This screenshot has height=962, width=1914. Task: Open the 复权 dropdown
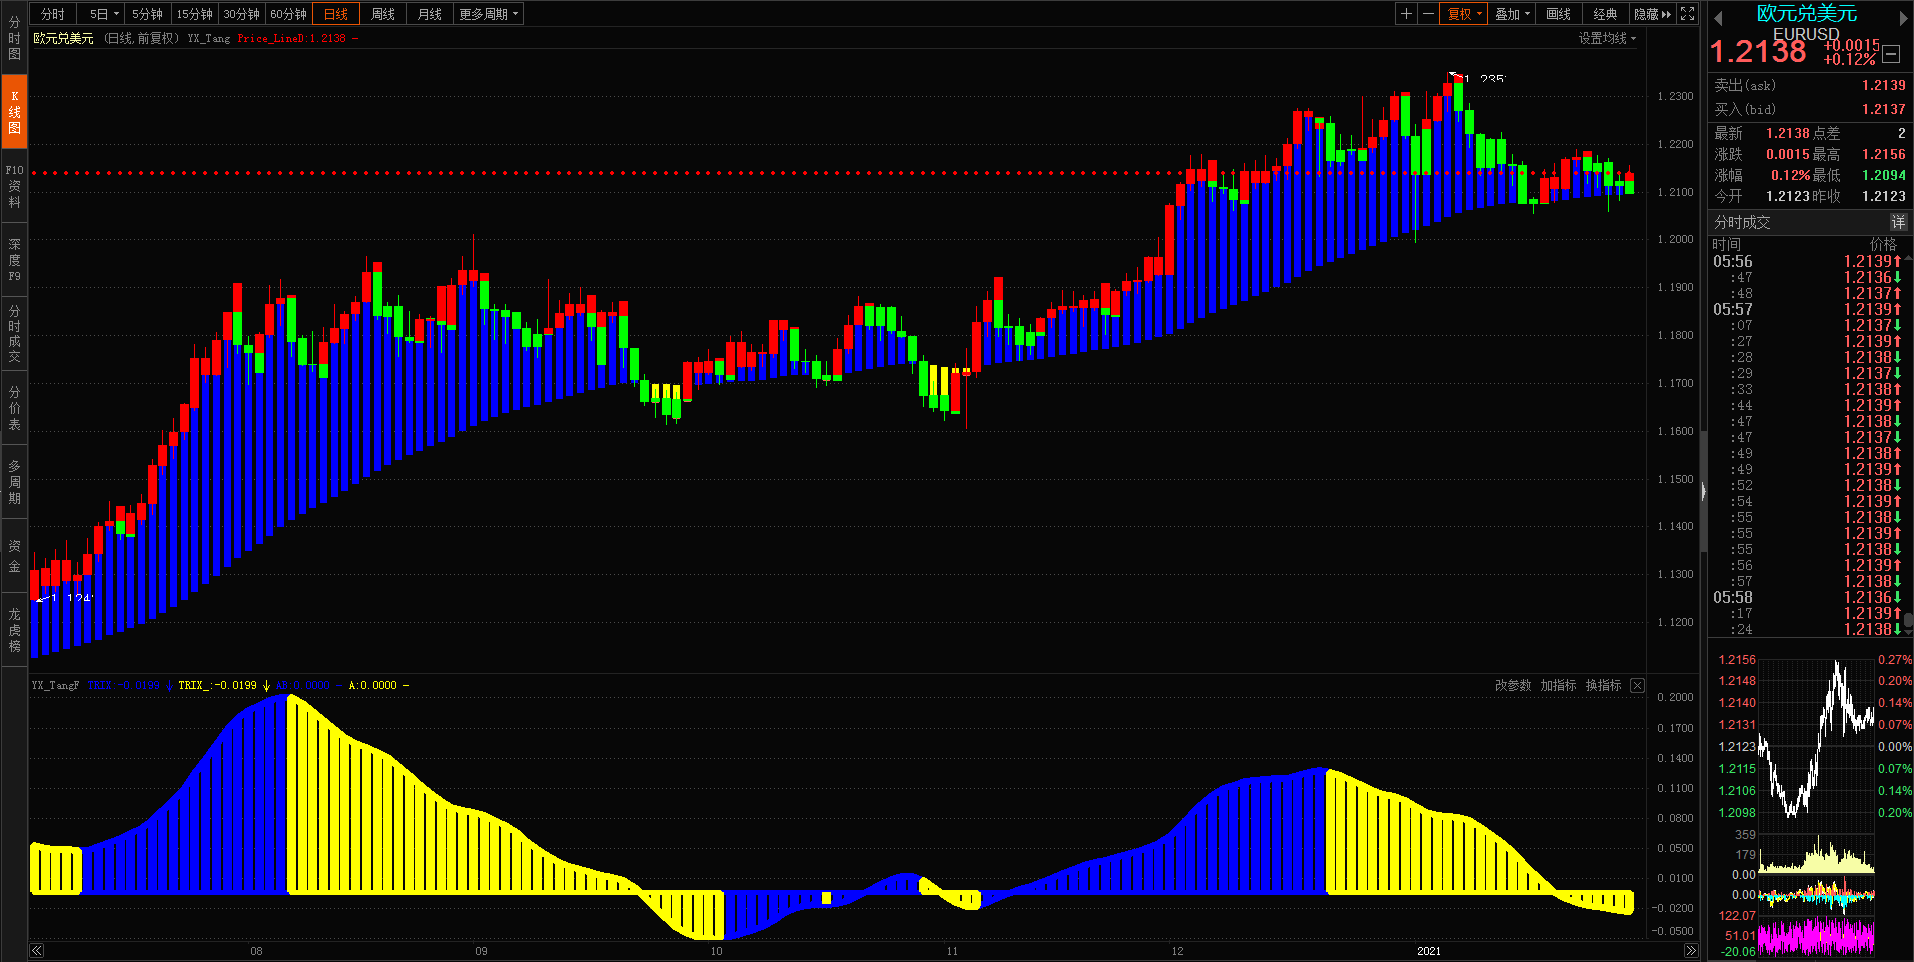pyautogui.click(x=1464, y=14)
